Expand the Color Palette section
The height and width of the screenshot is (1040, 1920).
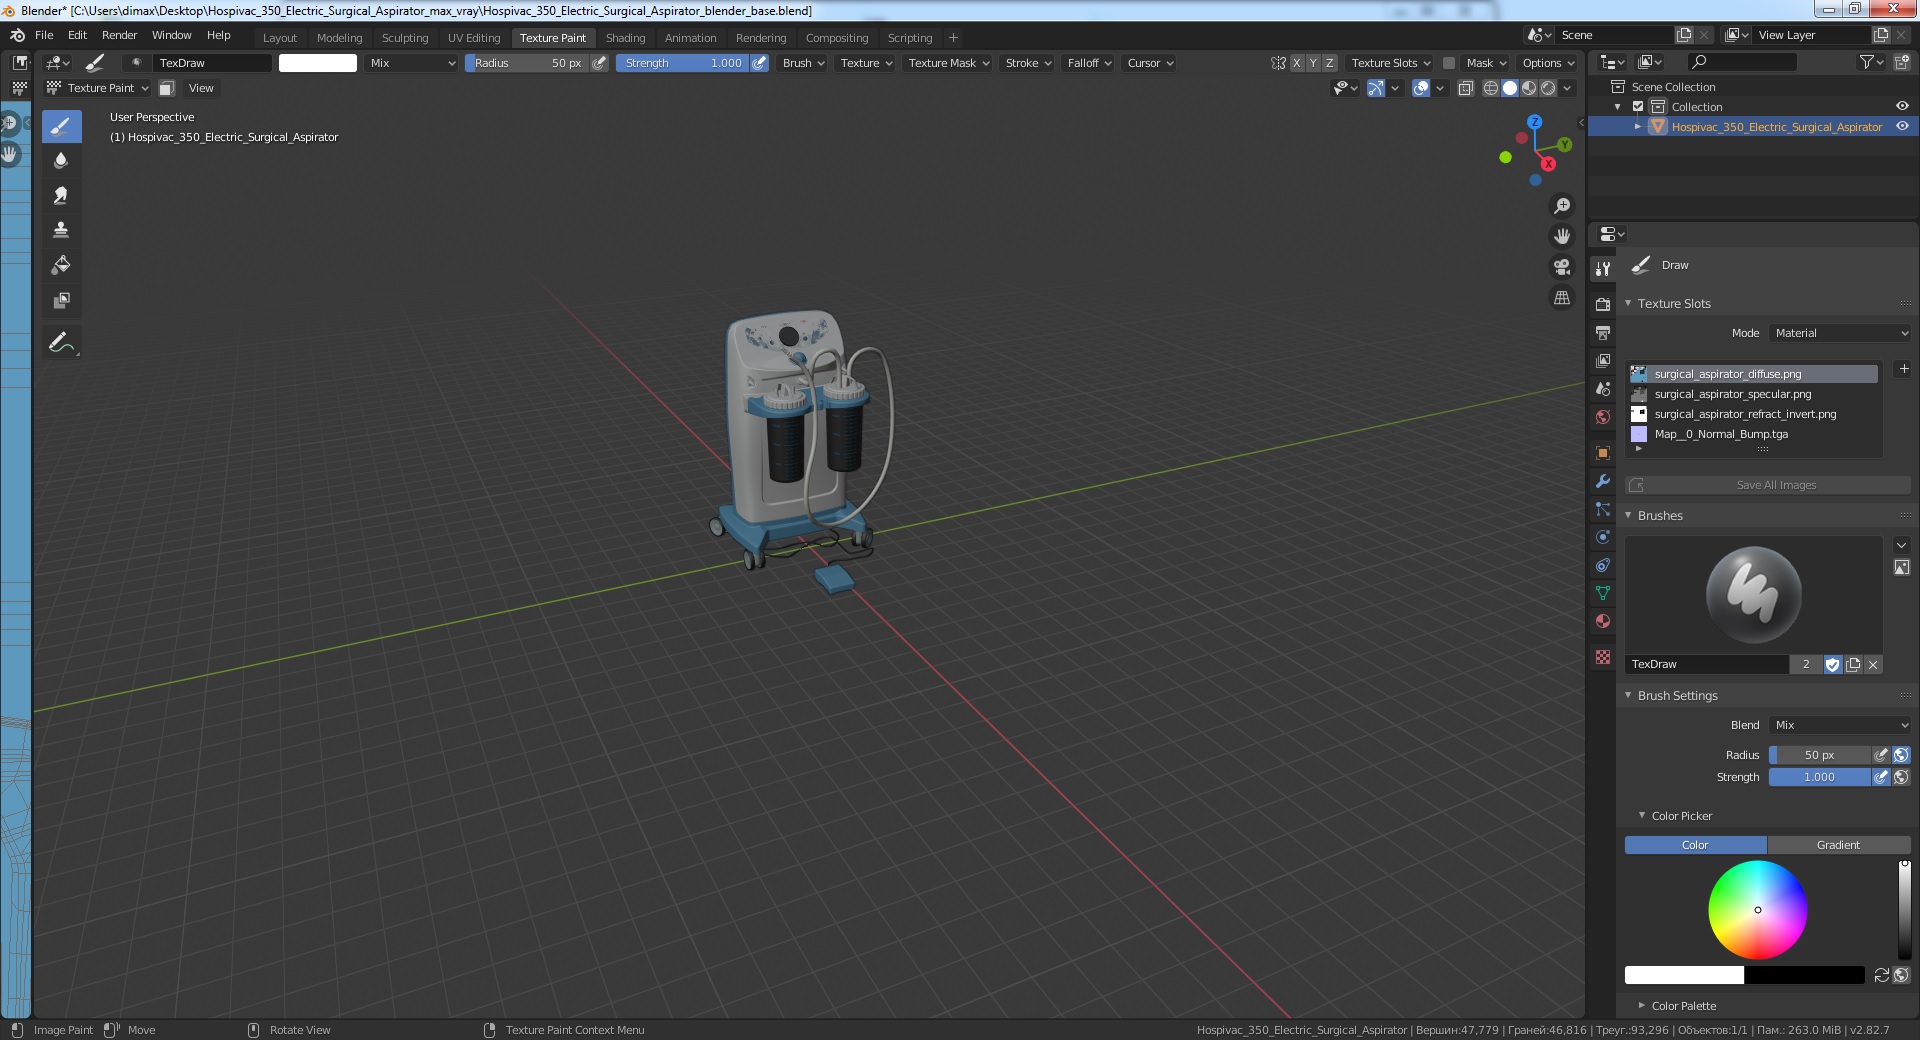(x=1641, y=1006)
